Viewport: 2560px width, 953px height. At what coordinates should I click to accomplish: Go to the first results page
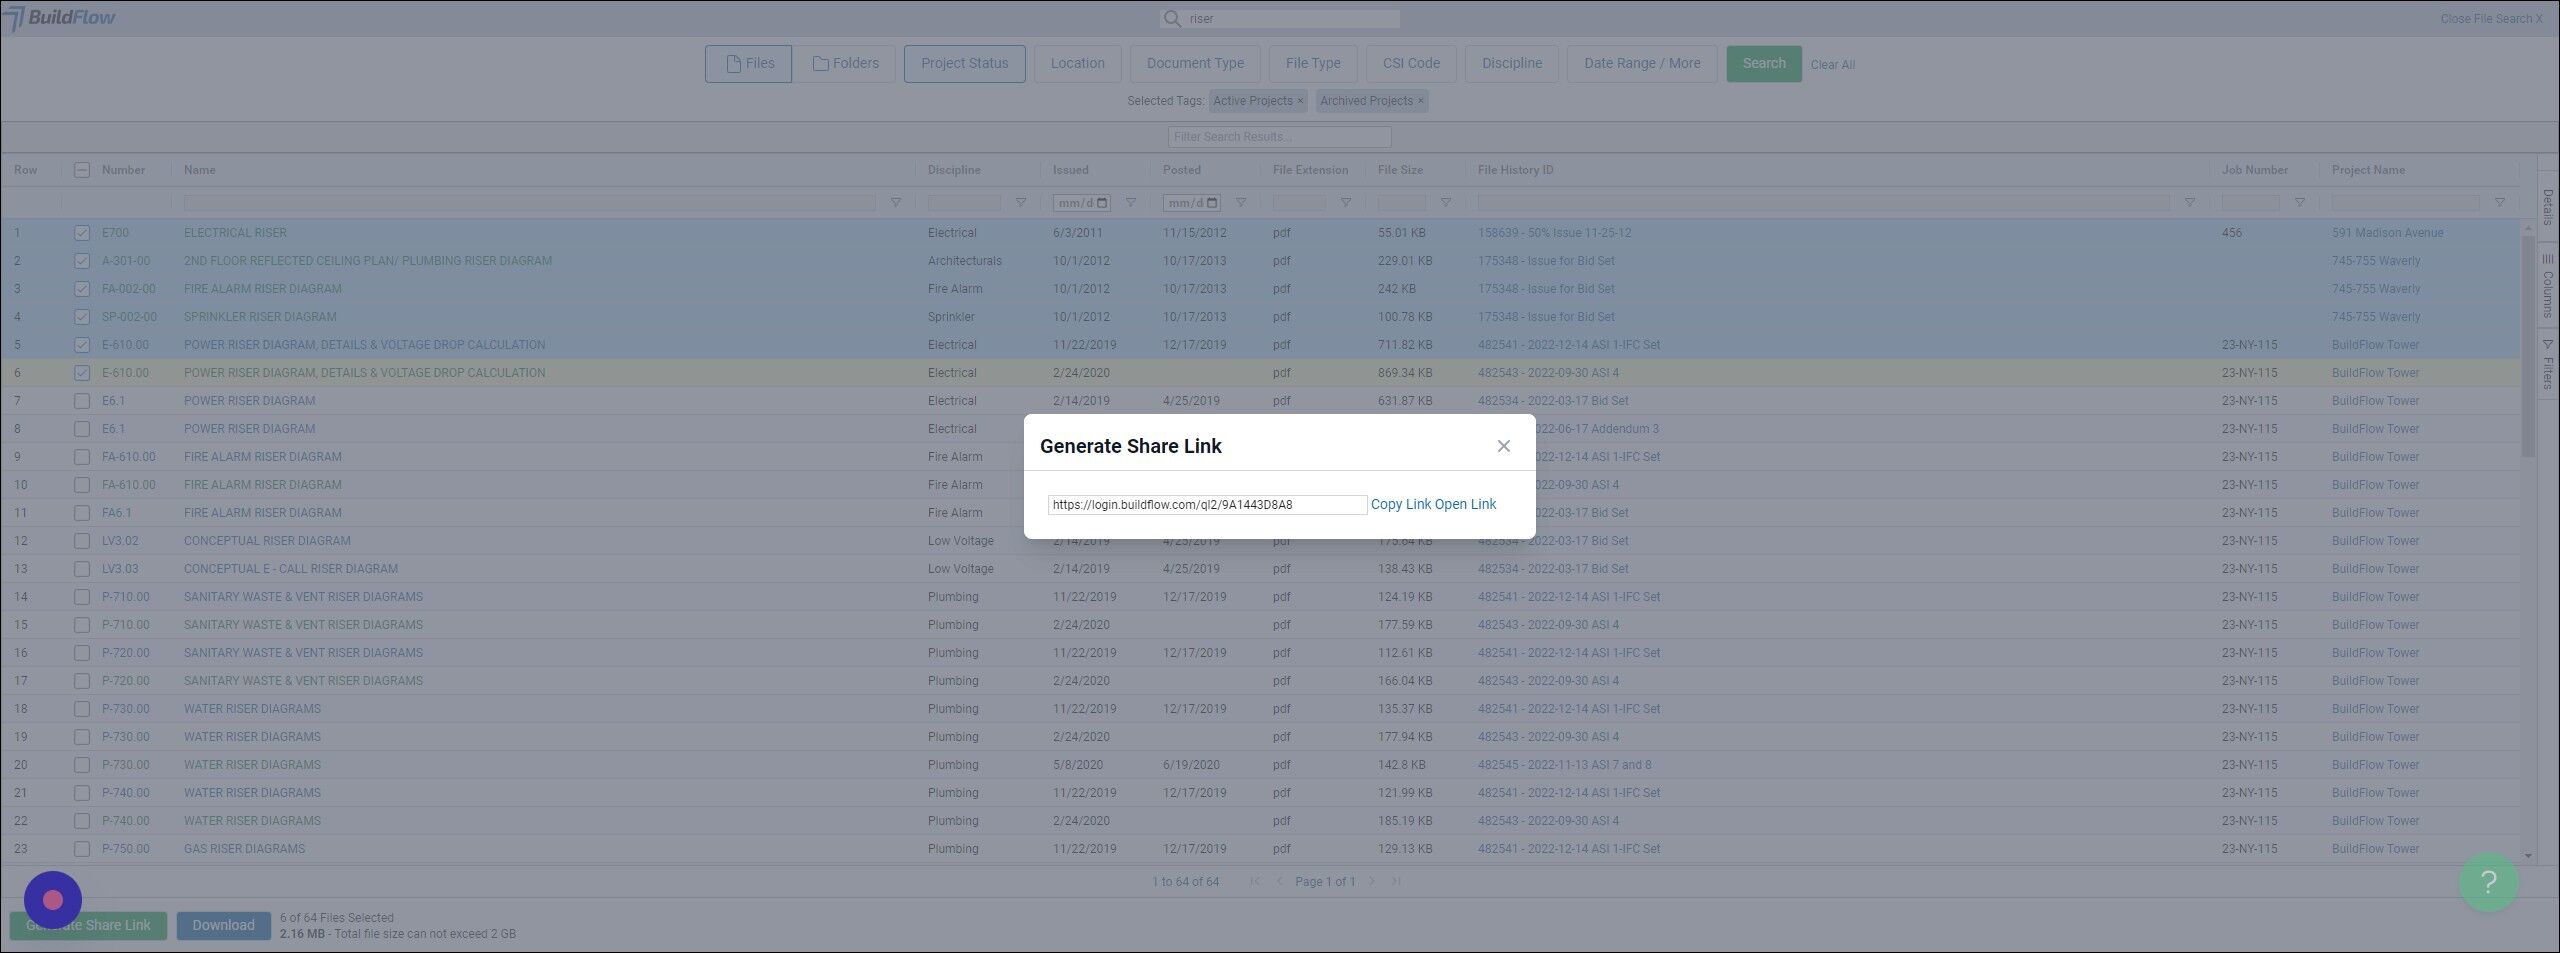[x=1255, y=881]
